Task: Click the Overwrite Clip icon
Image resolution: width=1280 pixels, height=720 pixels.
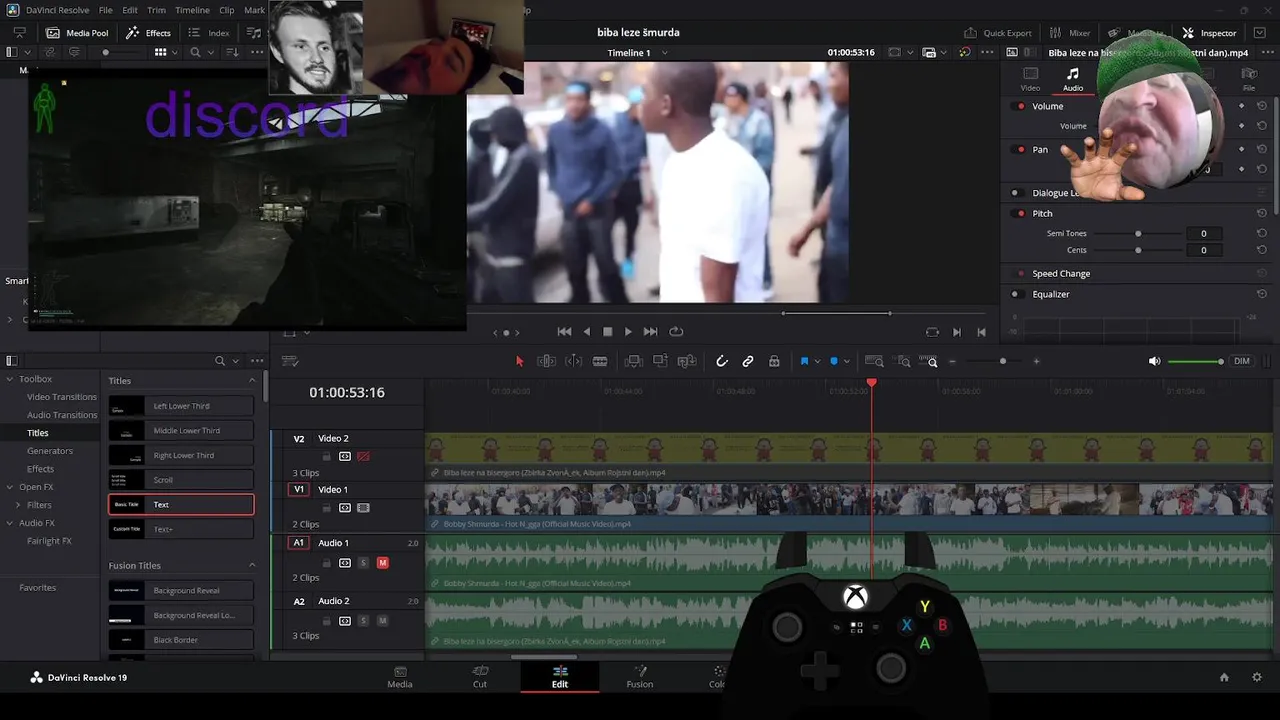Action: pyautogui.click(x=660, y=361)
